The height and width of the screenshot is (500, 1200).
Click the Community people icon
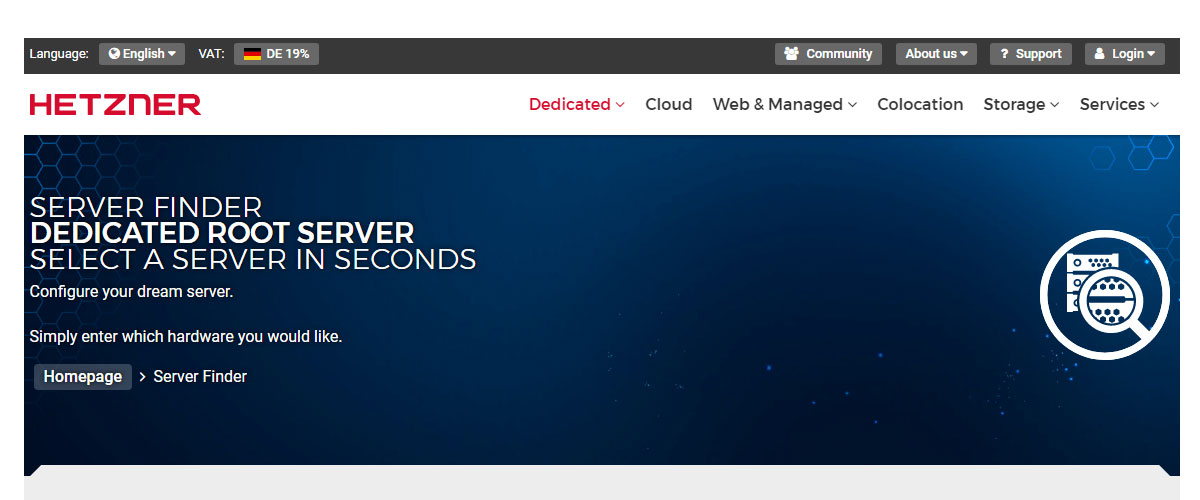coord(792,54)
